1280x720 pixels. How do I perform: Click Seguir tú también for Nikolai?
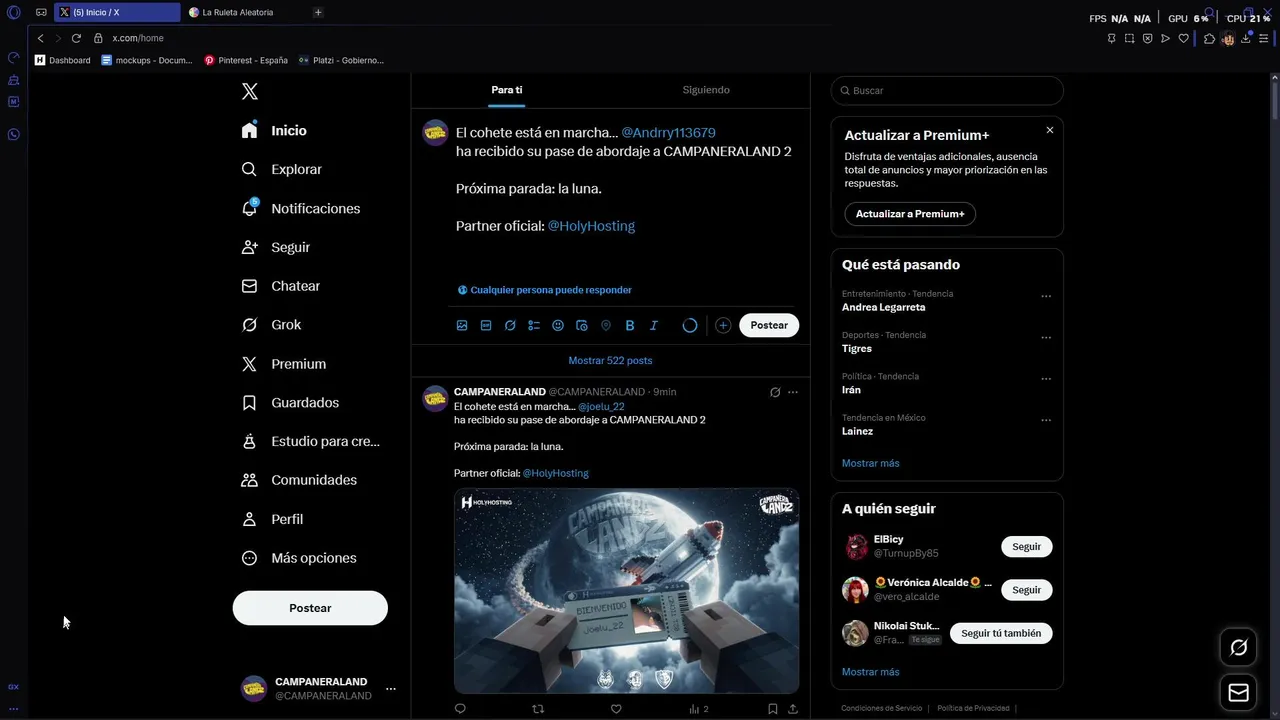pyautogui.click(x=1001, y=633)
